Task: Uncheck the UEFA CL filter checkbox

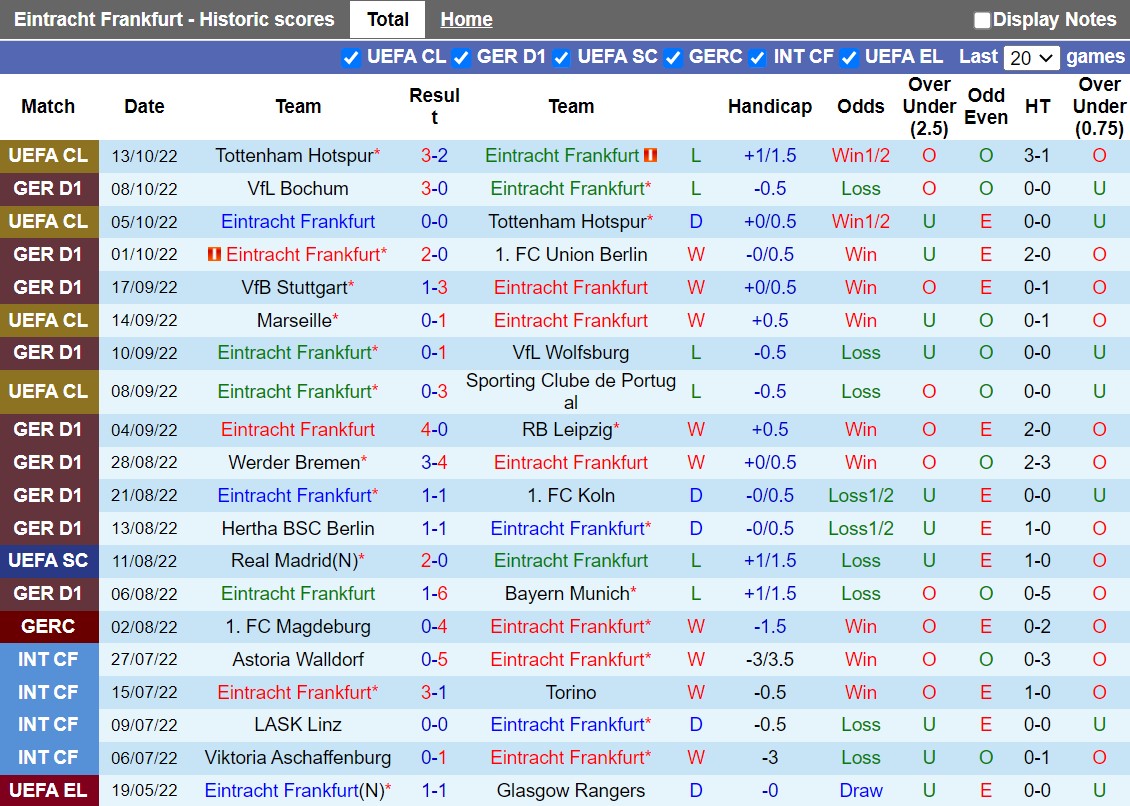Action: pos(351,58)
